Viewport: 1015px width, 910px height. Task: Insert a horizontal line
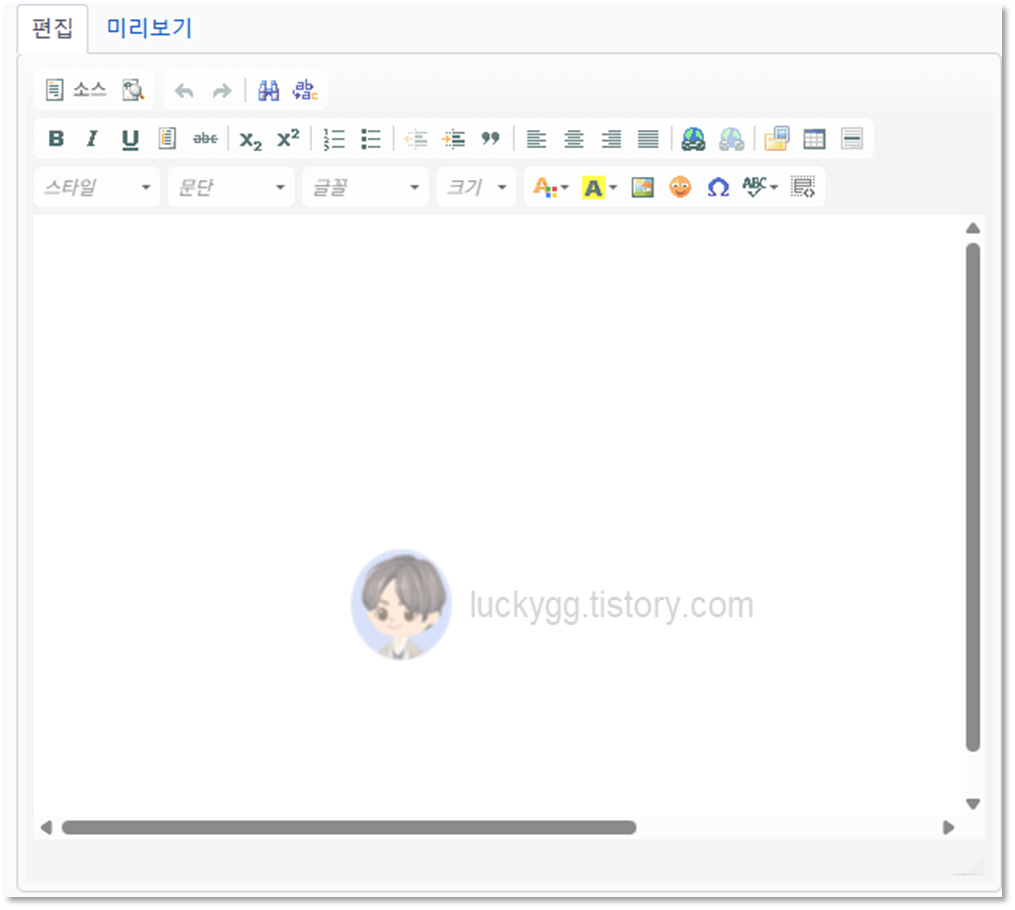pyautogui.click(x=852, y=139)
